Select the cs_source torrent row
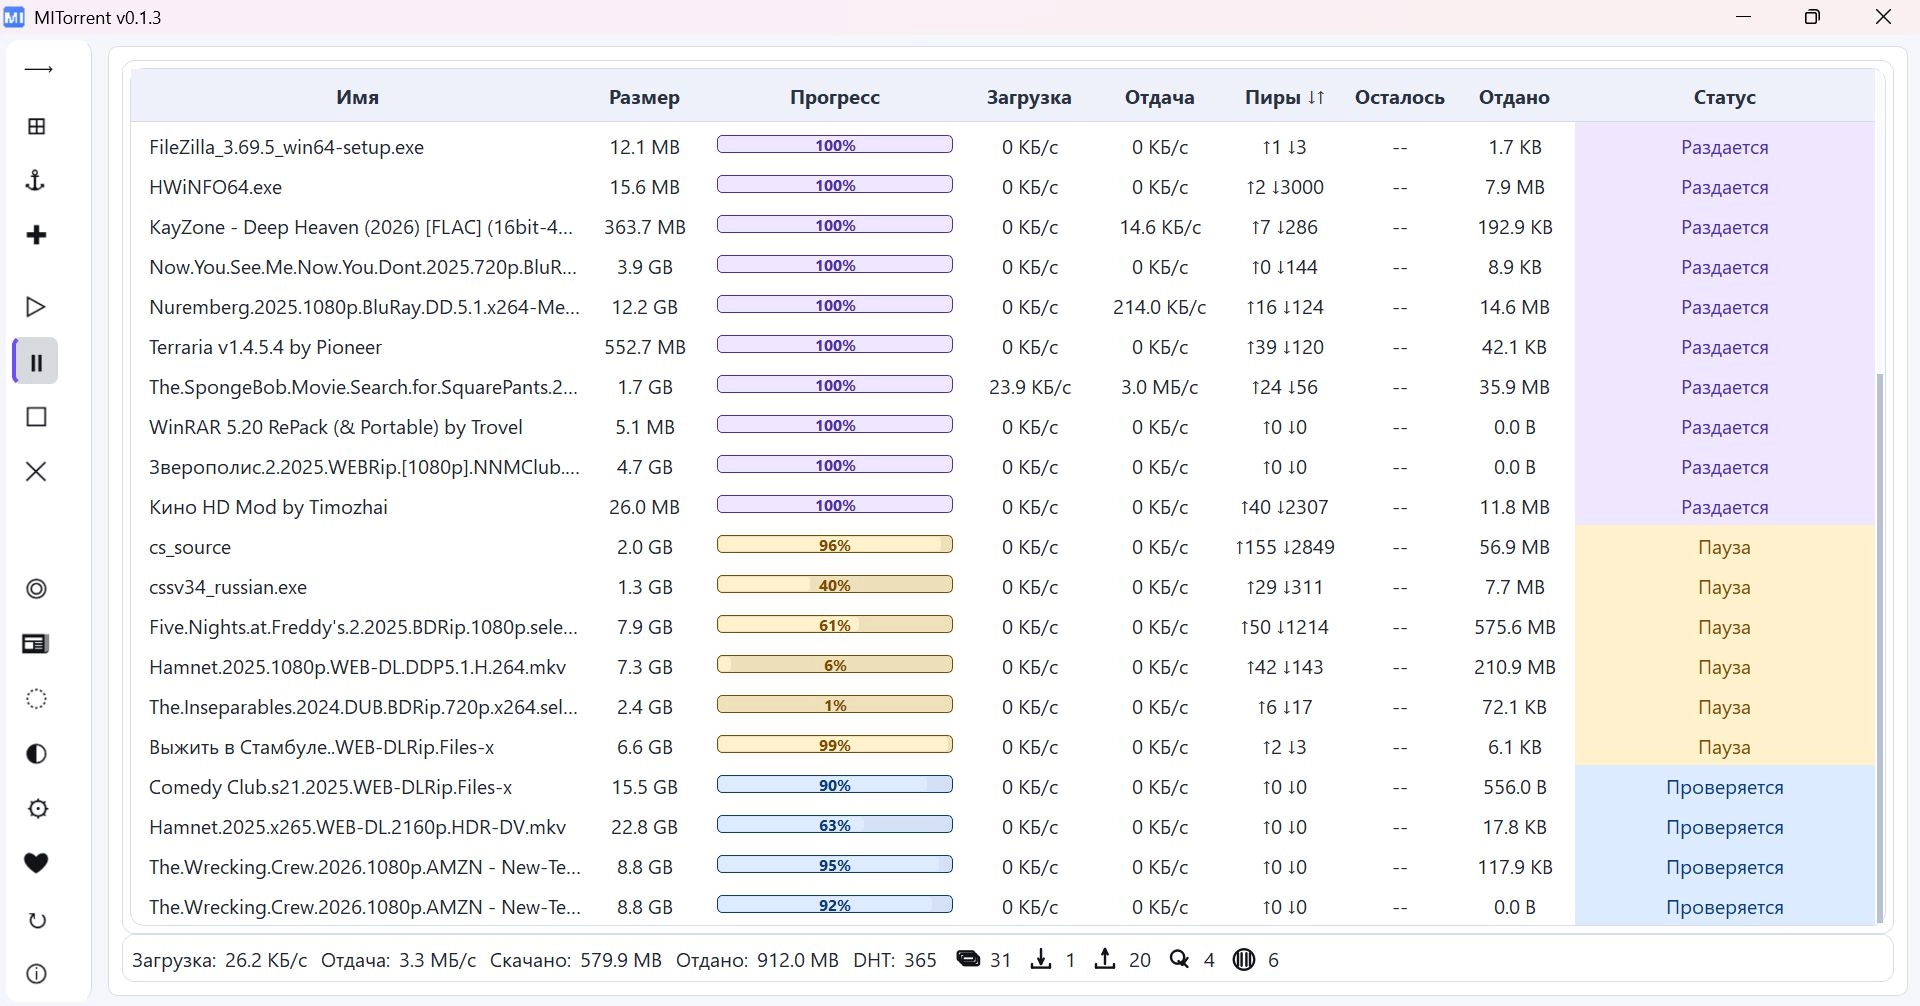 190,547
